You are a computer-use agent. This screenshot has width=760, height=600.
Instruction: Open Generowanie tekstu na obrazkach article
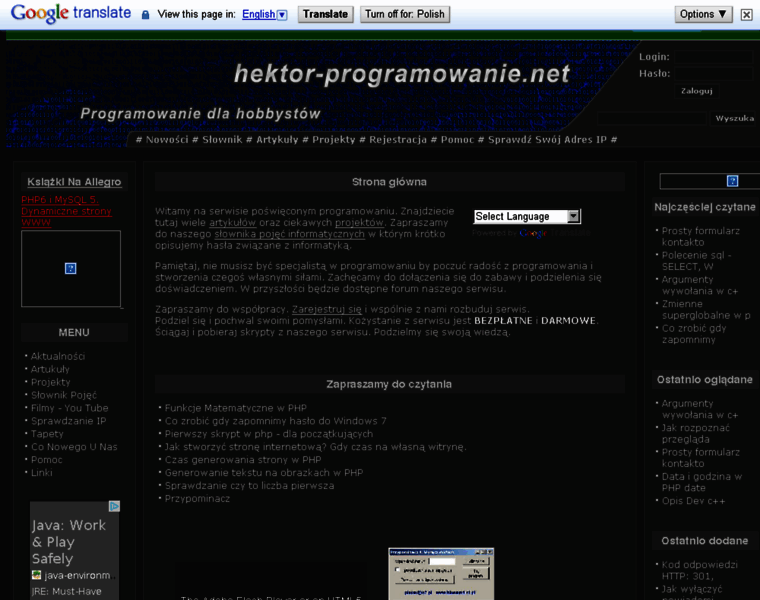264,473
